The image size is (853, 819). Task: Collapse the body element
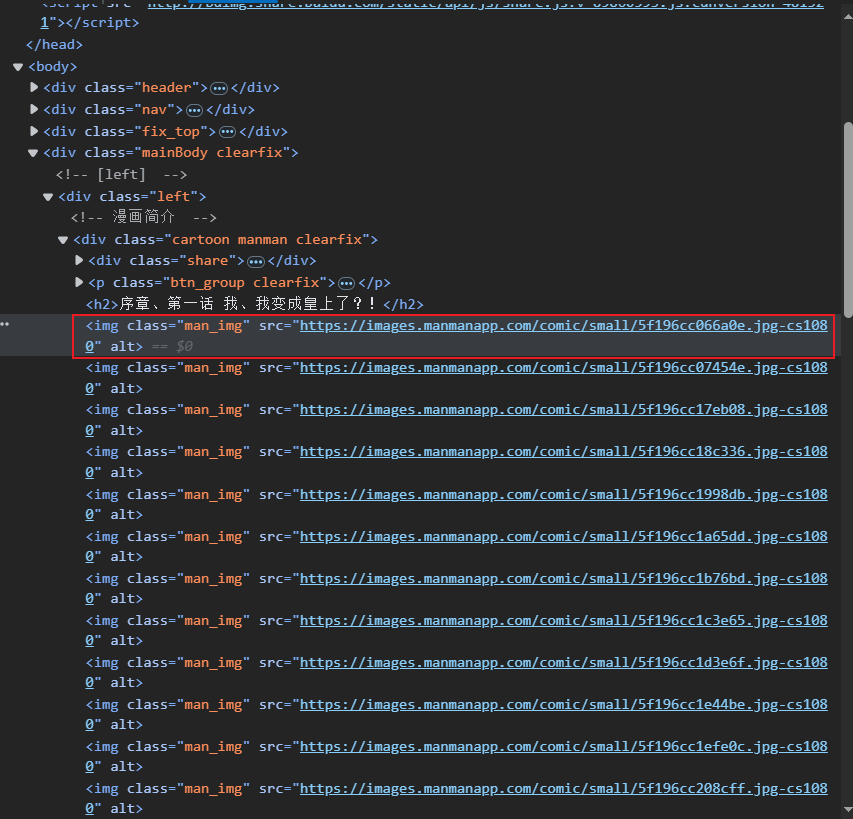(x=17, y=66)
